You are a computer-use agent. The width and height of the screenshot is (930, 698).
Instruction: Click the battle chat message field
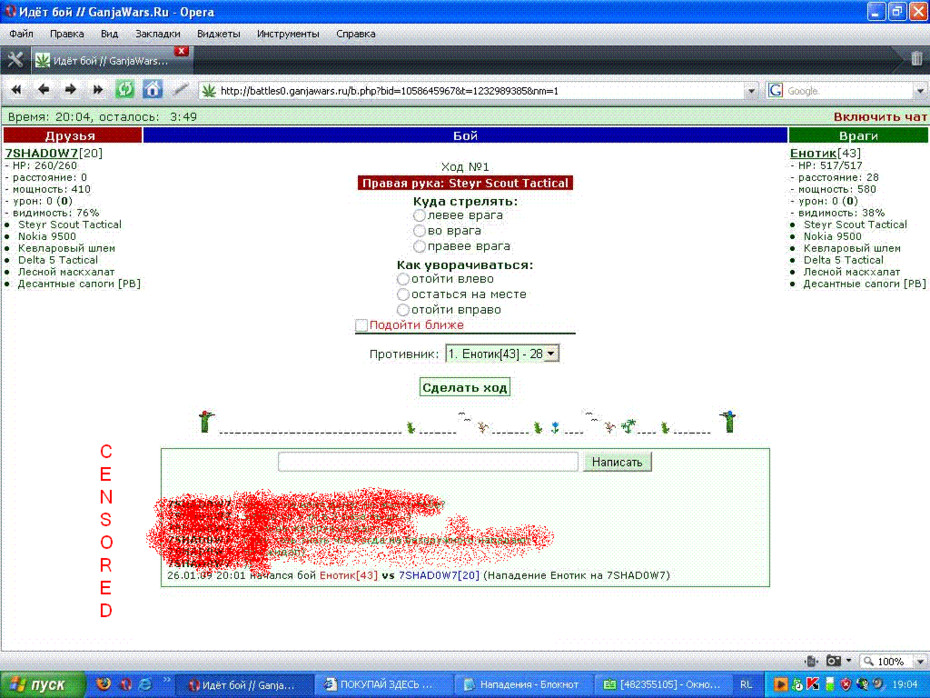(x=428, y=461)
